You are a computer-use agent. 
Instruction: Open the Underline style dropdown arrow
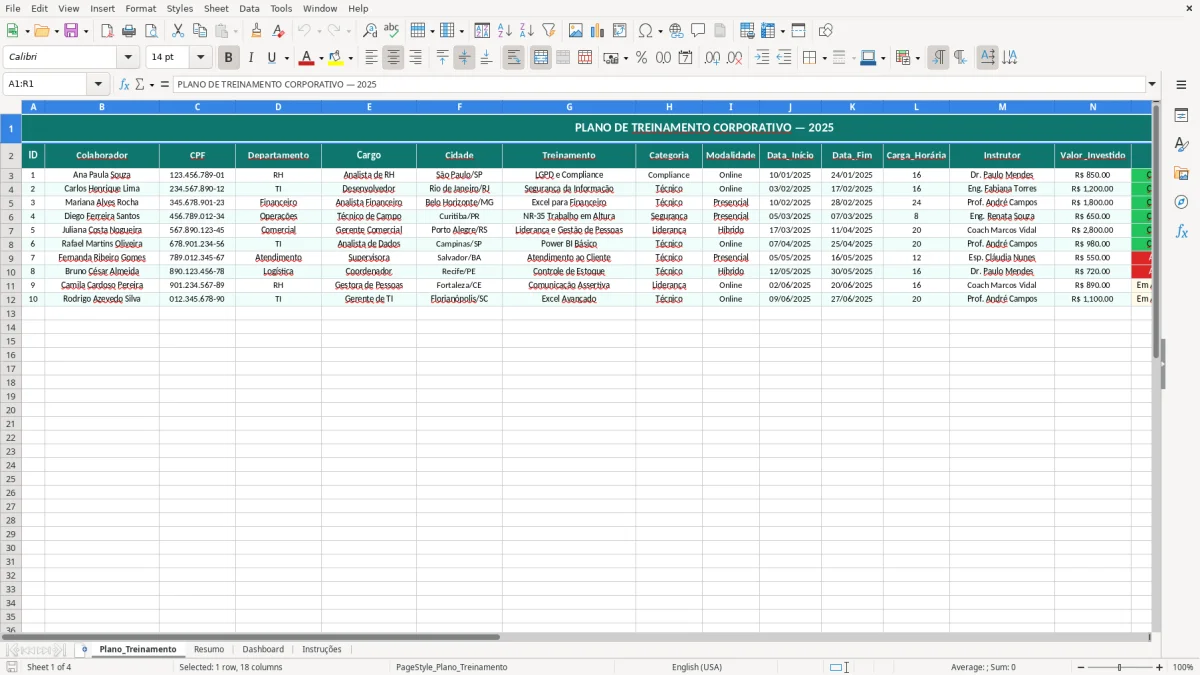click(286, 58)
